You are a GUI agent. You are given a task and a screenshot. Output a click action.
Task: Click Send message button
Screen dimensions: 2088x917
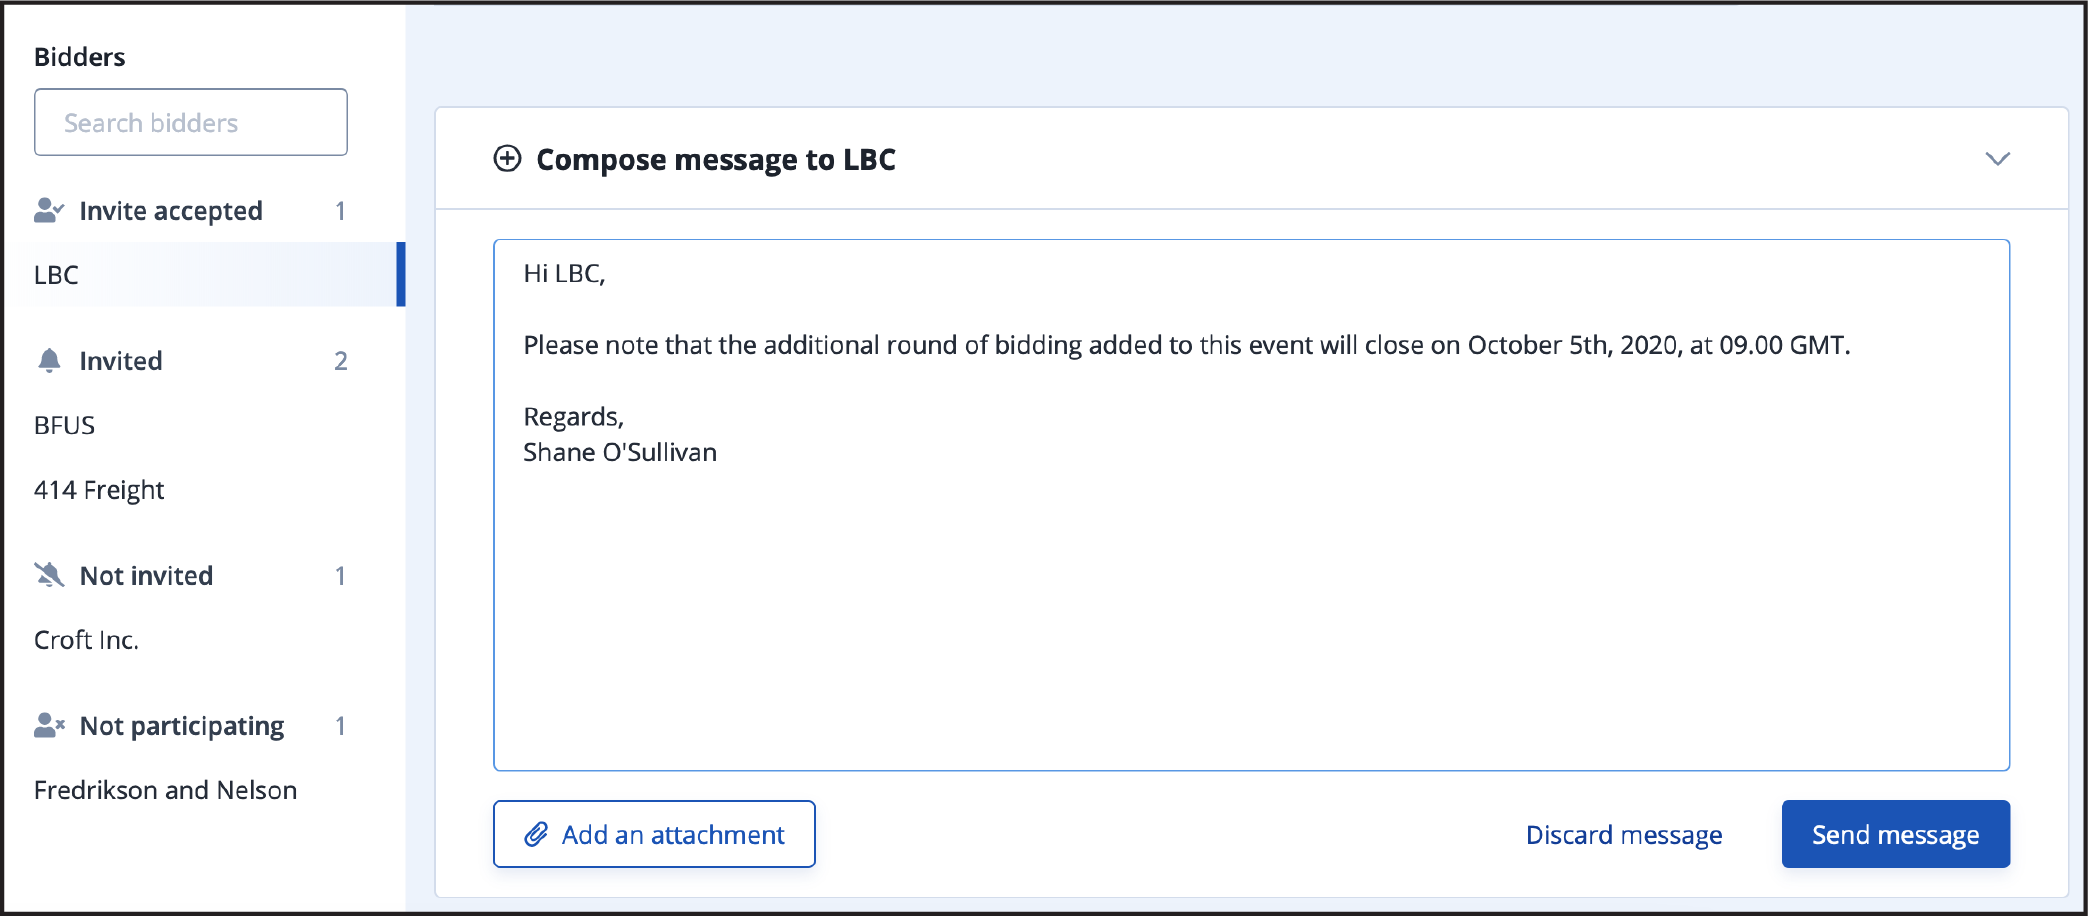[x=1895, y=834]
